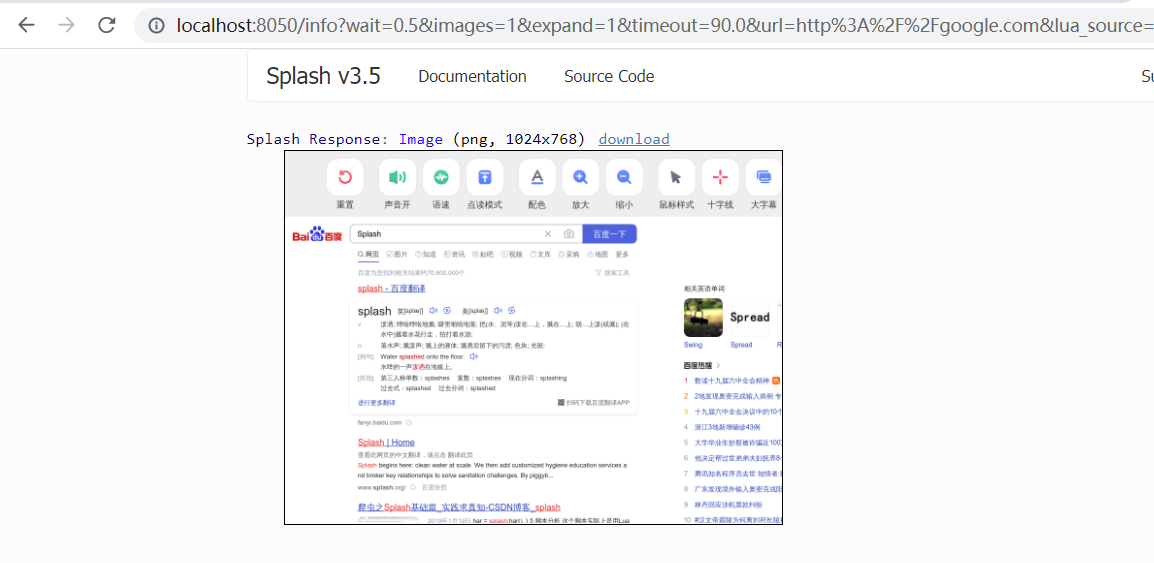
Task: Open the splash - 百度翻译 result link
Action: [392, 288]
